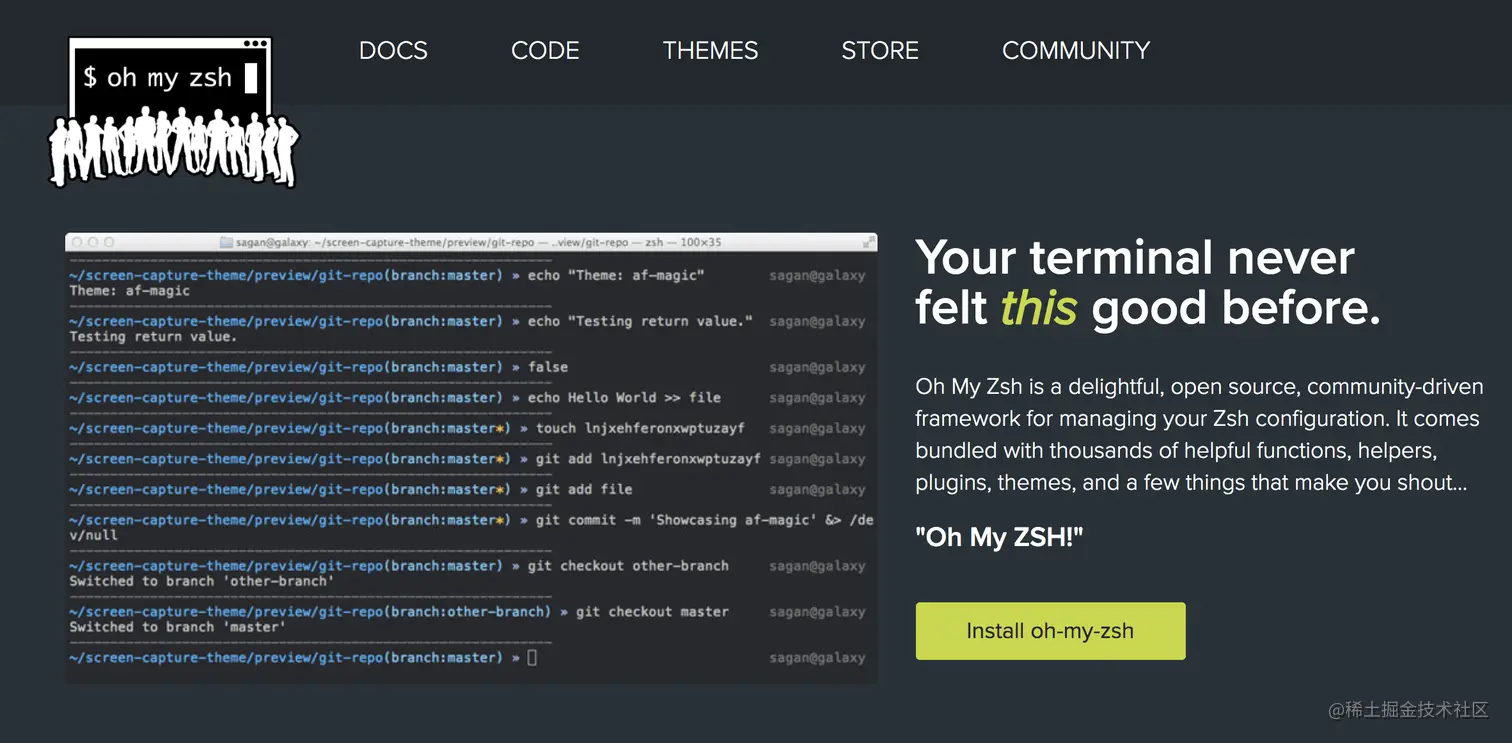Viewport: 1512px width, 743px height.
Task: Open the DOCS menu item
Action: click(x=393, y=51)
